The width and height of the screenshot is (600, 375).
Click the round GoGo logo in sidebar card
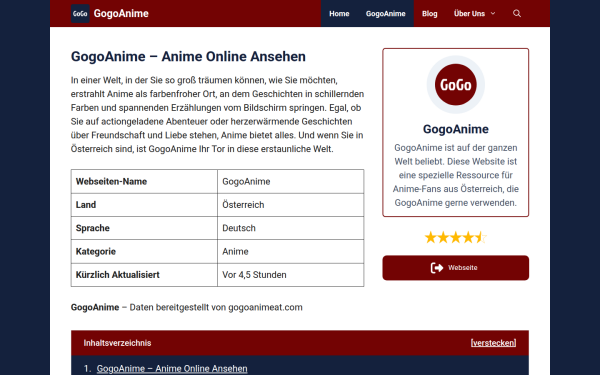coord(455,85)
